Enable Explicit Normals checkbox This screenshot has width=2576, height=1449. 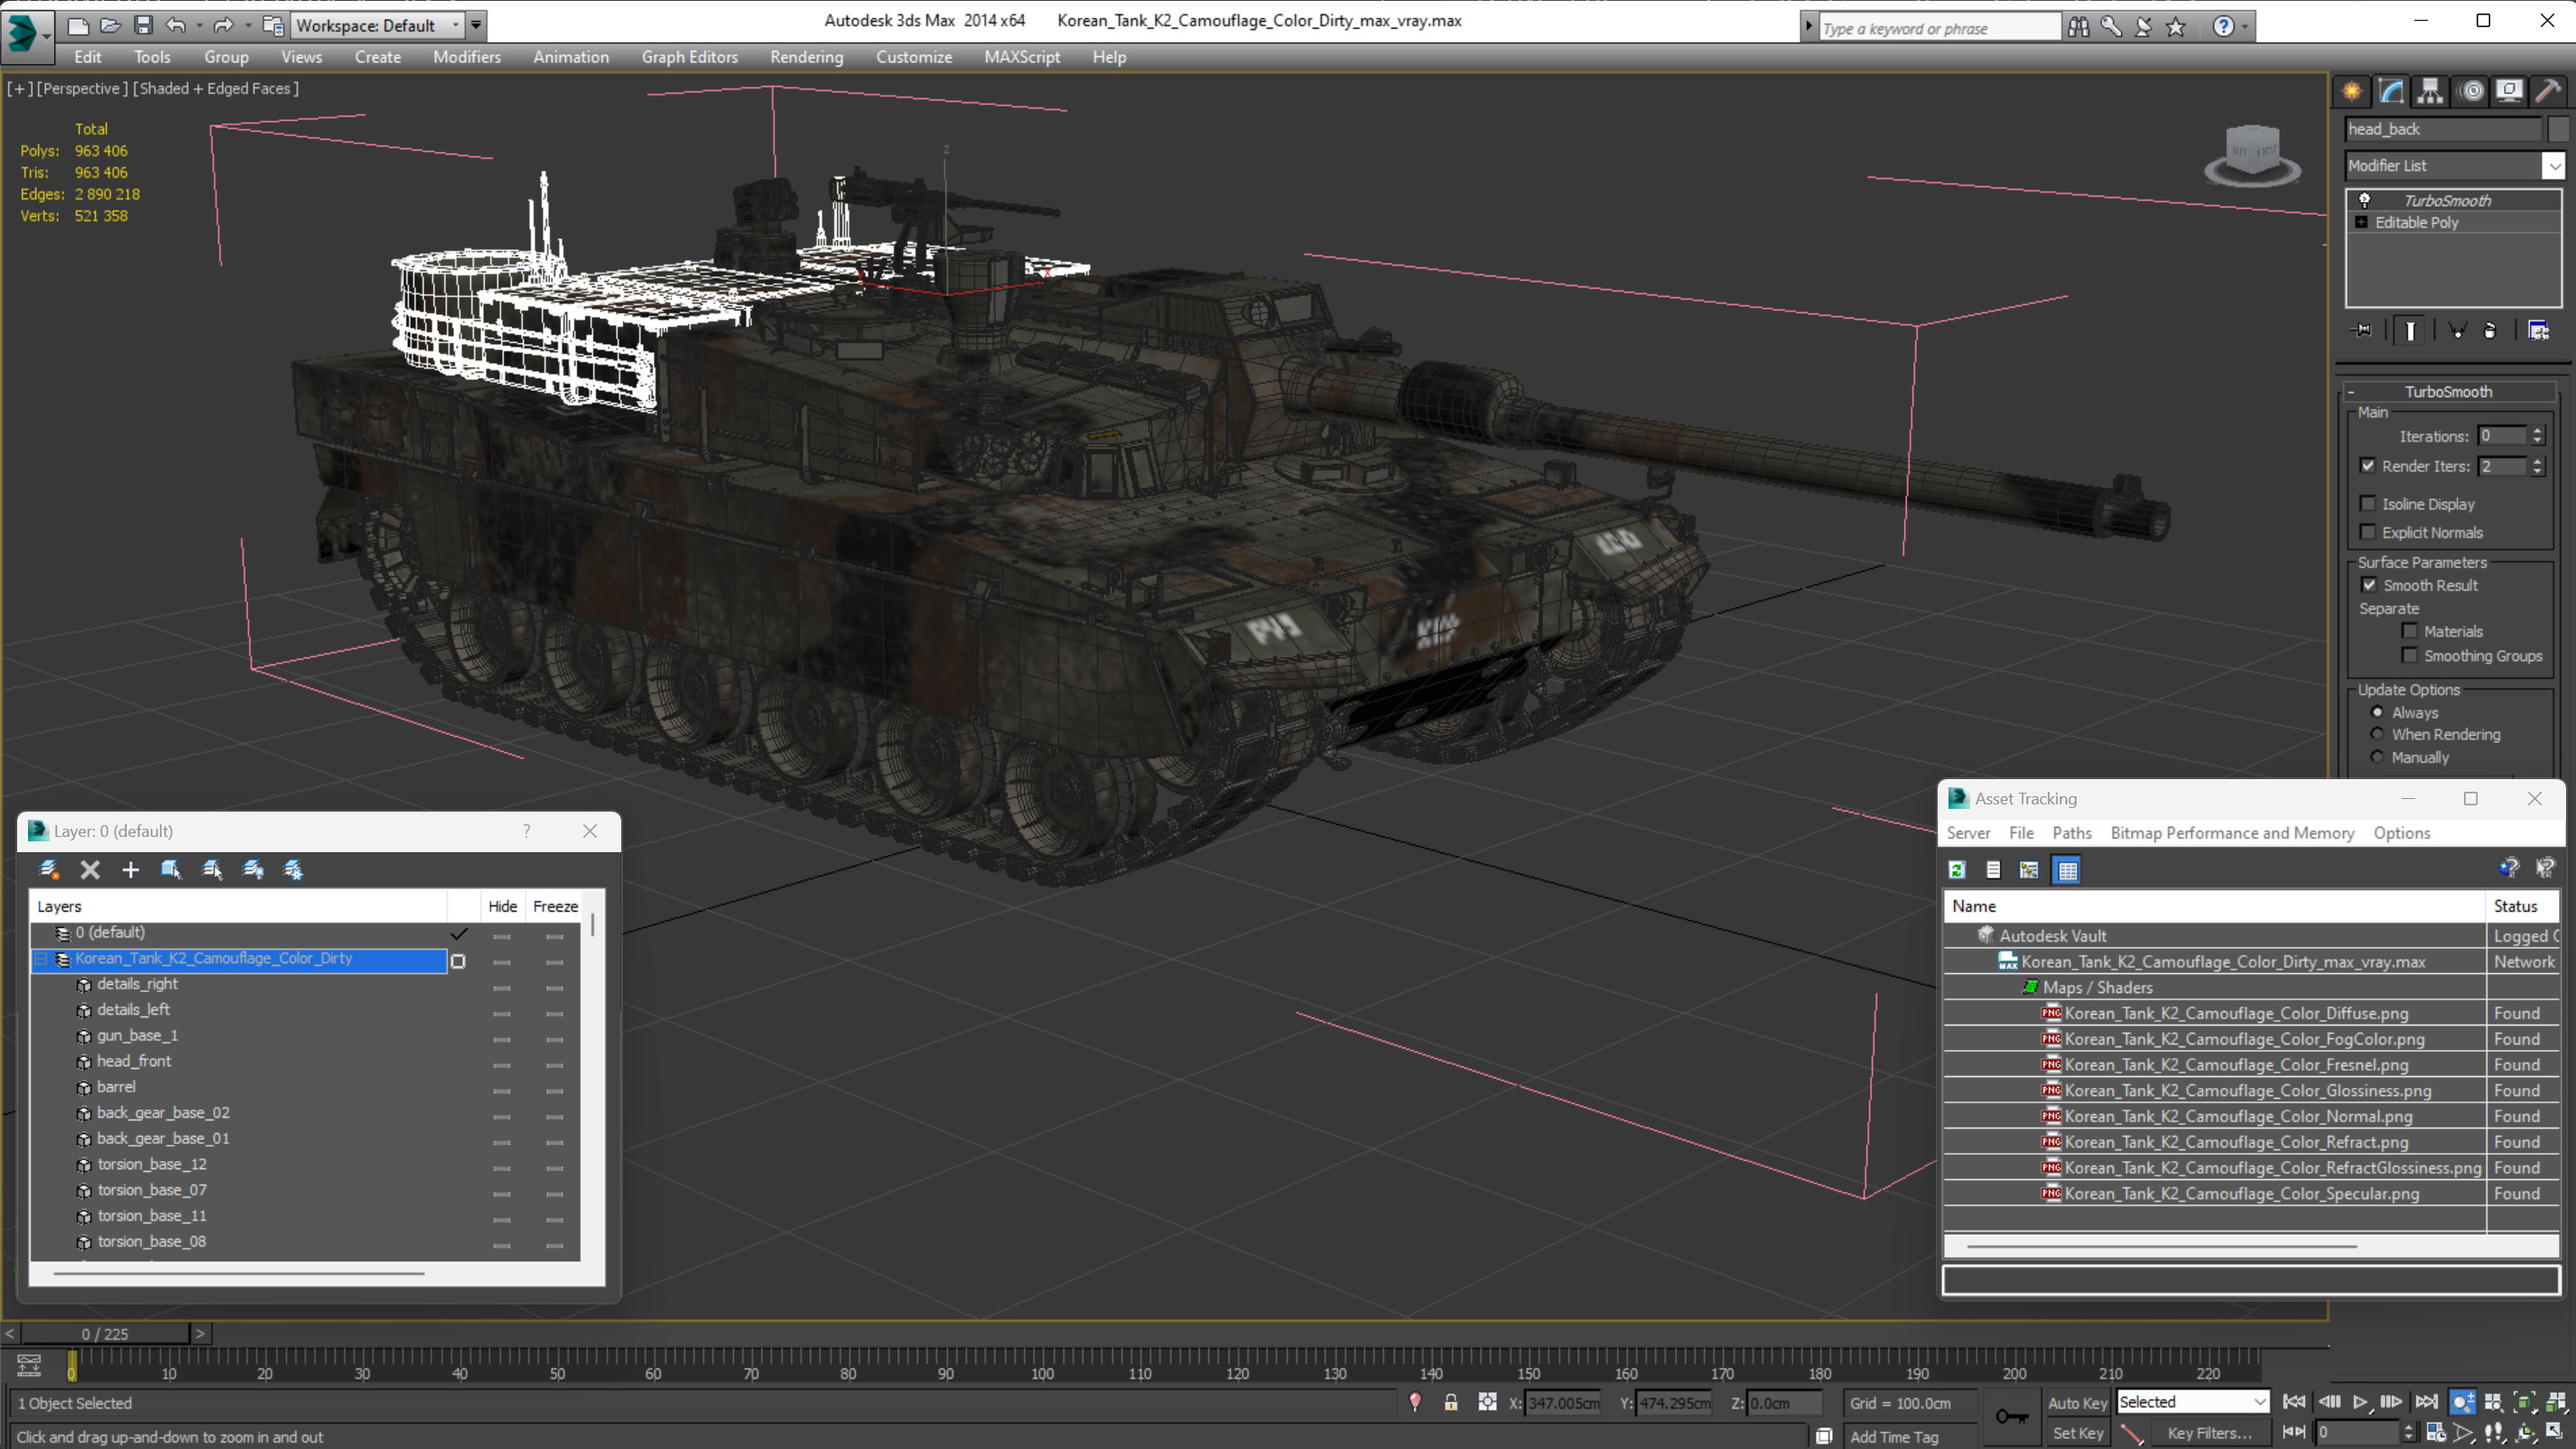pyautogui.click(x=2367, y=532)
